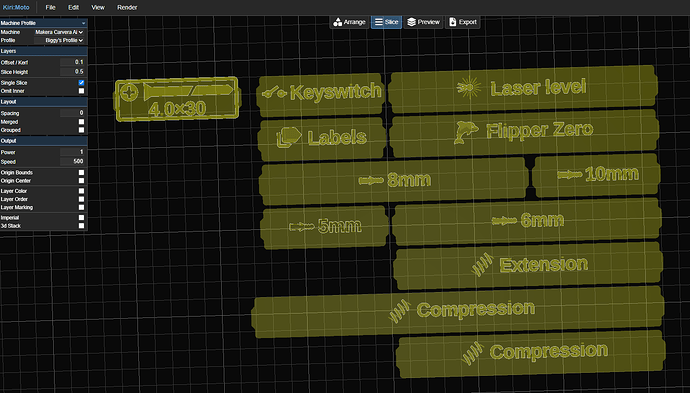Select the 4.0×30 screw label object
Viewport: 690px width, 393px height.
177,99
